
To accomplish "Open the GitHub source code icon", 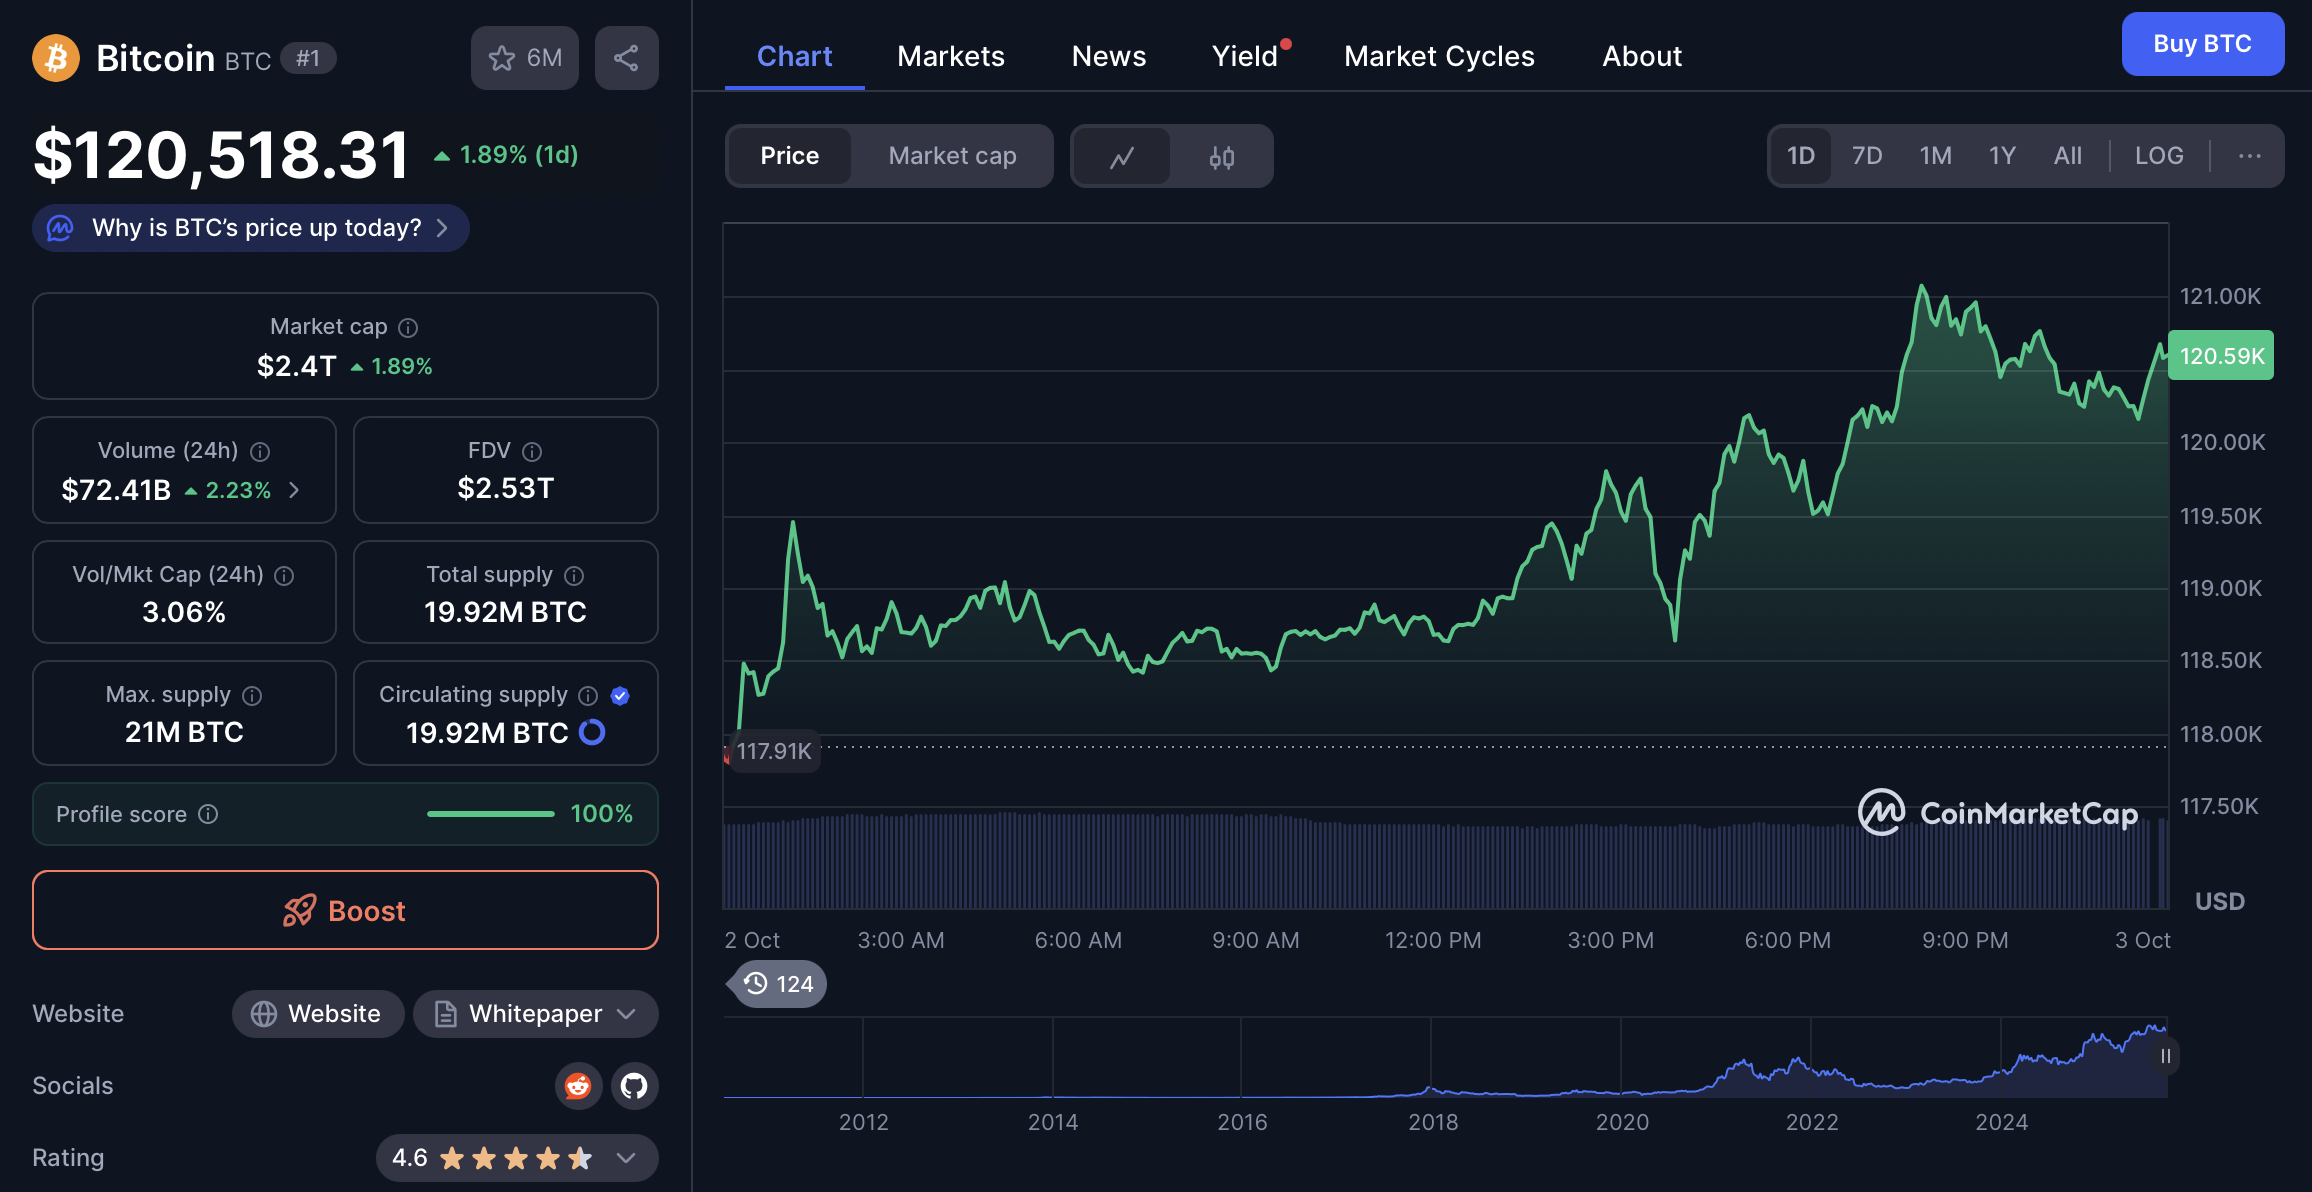I will click(634, 1086).
